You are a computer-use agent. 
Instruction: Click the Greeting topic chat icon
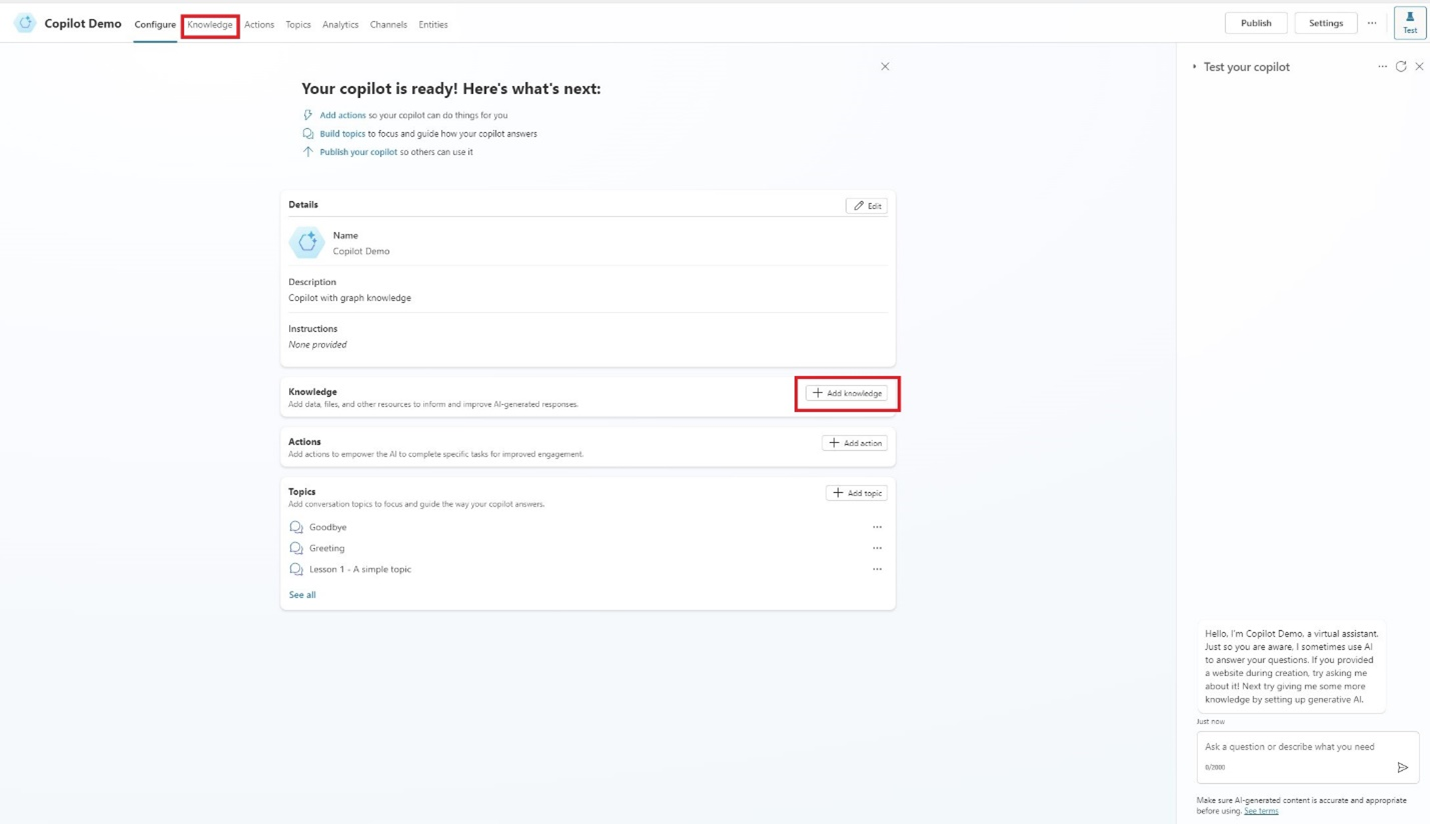point(296,548)
